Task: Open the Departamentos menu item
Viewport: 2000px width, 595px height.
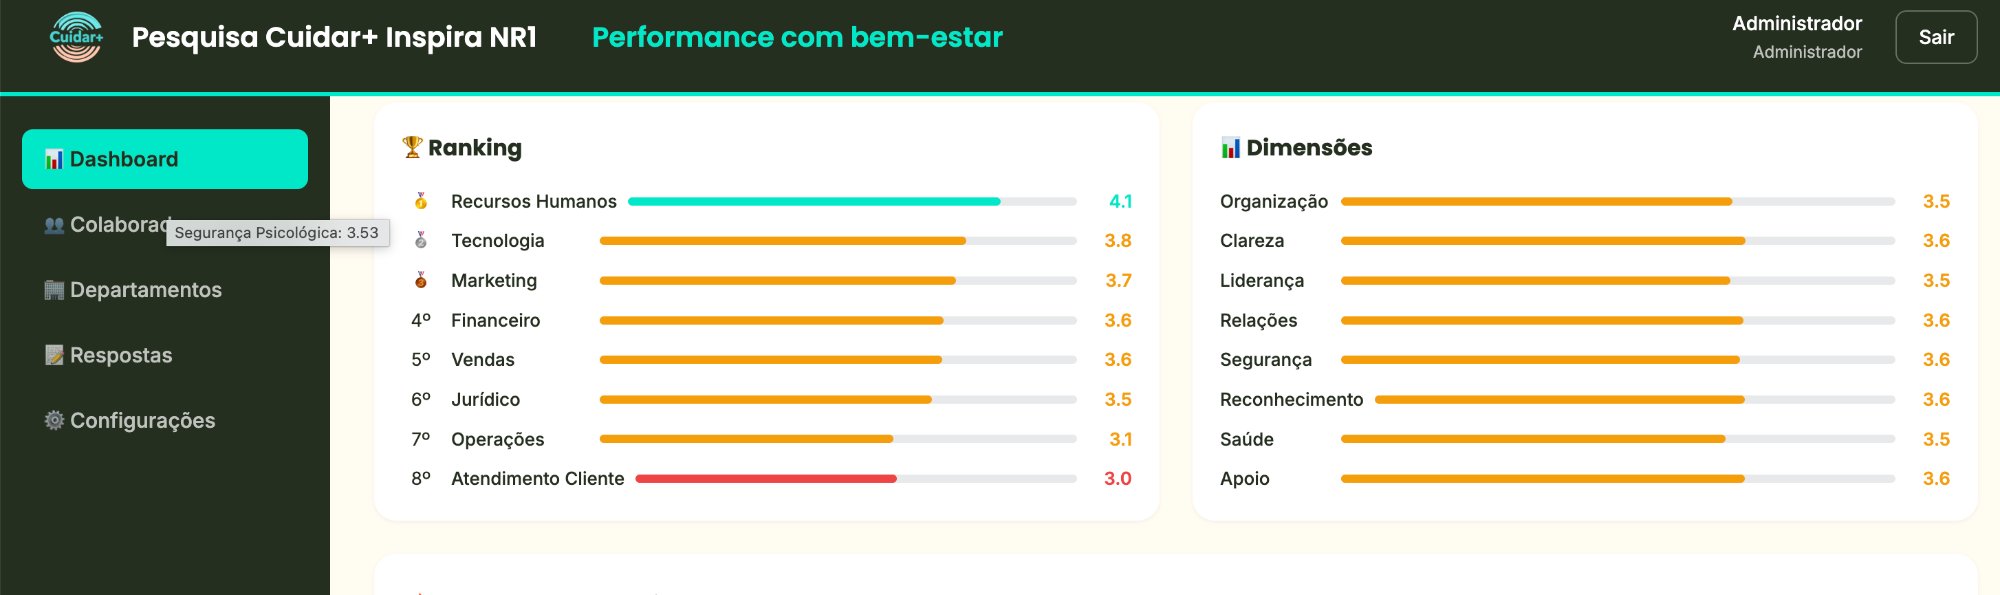Action: [146, 290]
